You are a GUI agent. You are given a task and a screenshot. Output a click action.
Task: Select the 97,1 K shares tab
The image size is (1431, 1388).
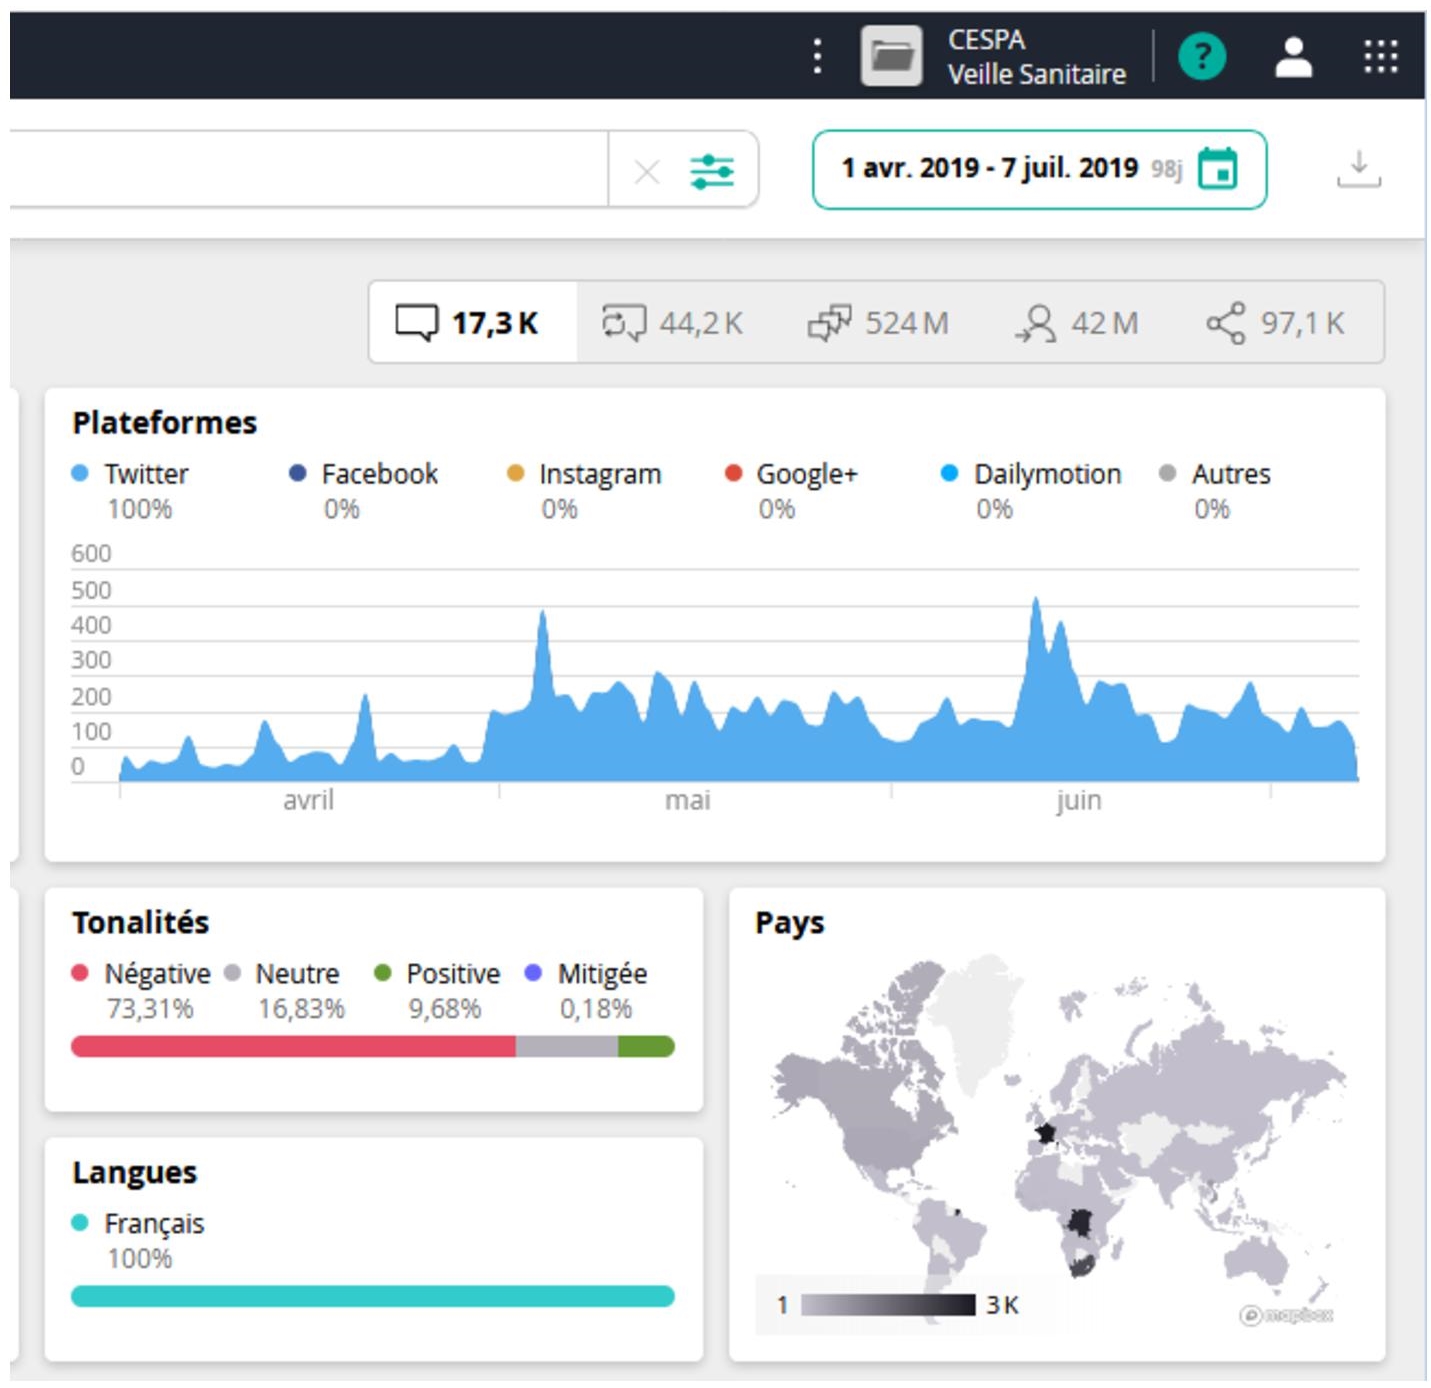point(1275,322)
